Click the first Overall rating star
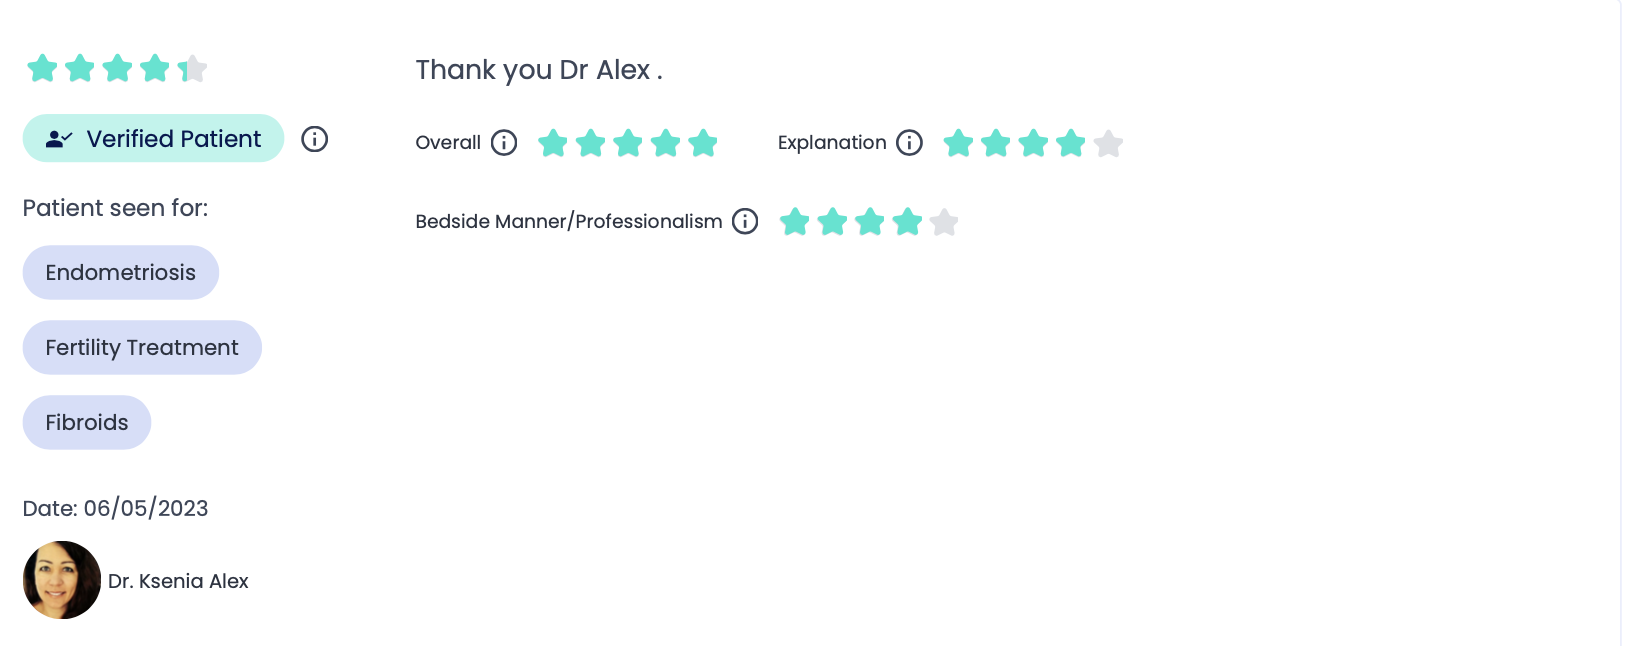The width and height of the screenshot is (1628, 646). point(553,143)
